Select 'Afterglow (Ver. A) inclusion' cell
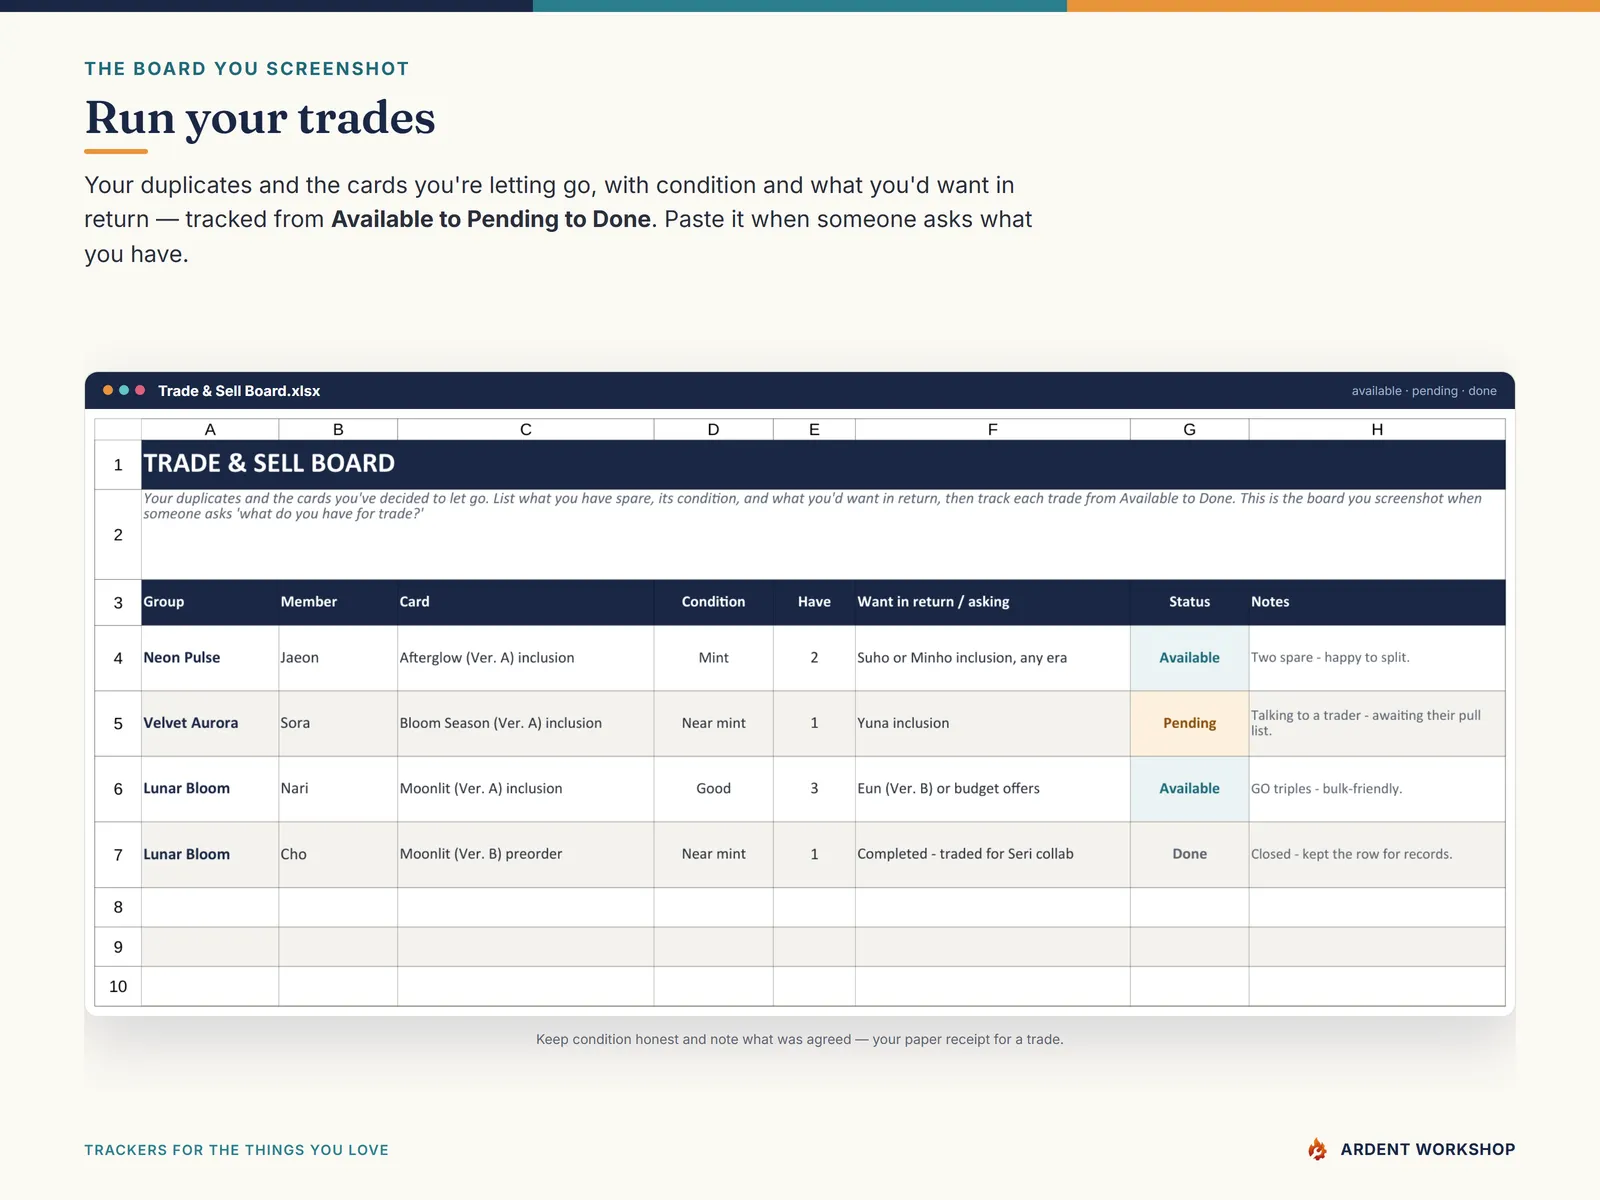The width and height of the screenshot is (1600, 1200). [x=526, y=658]
